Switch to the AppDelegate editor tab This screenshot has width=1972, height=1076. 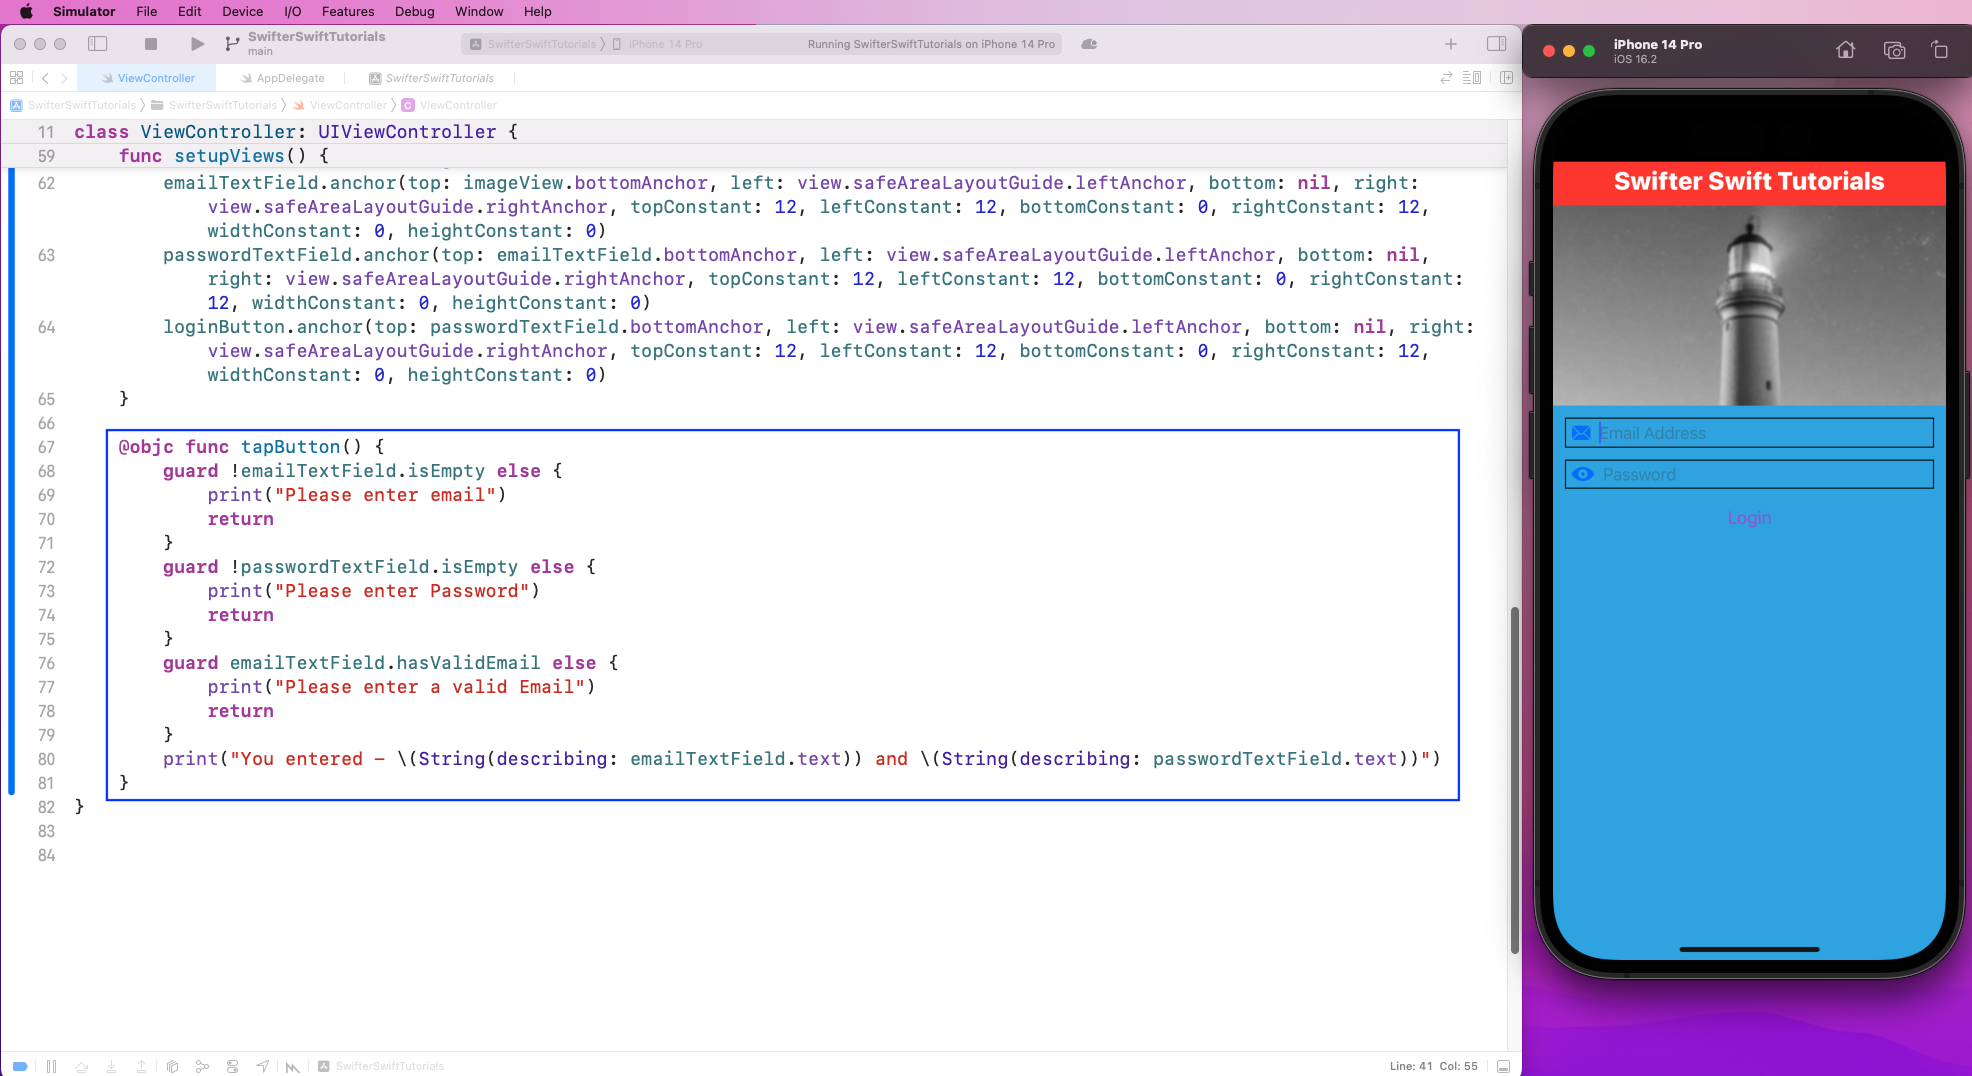coord(283,78)
